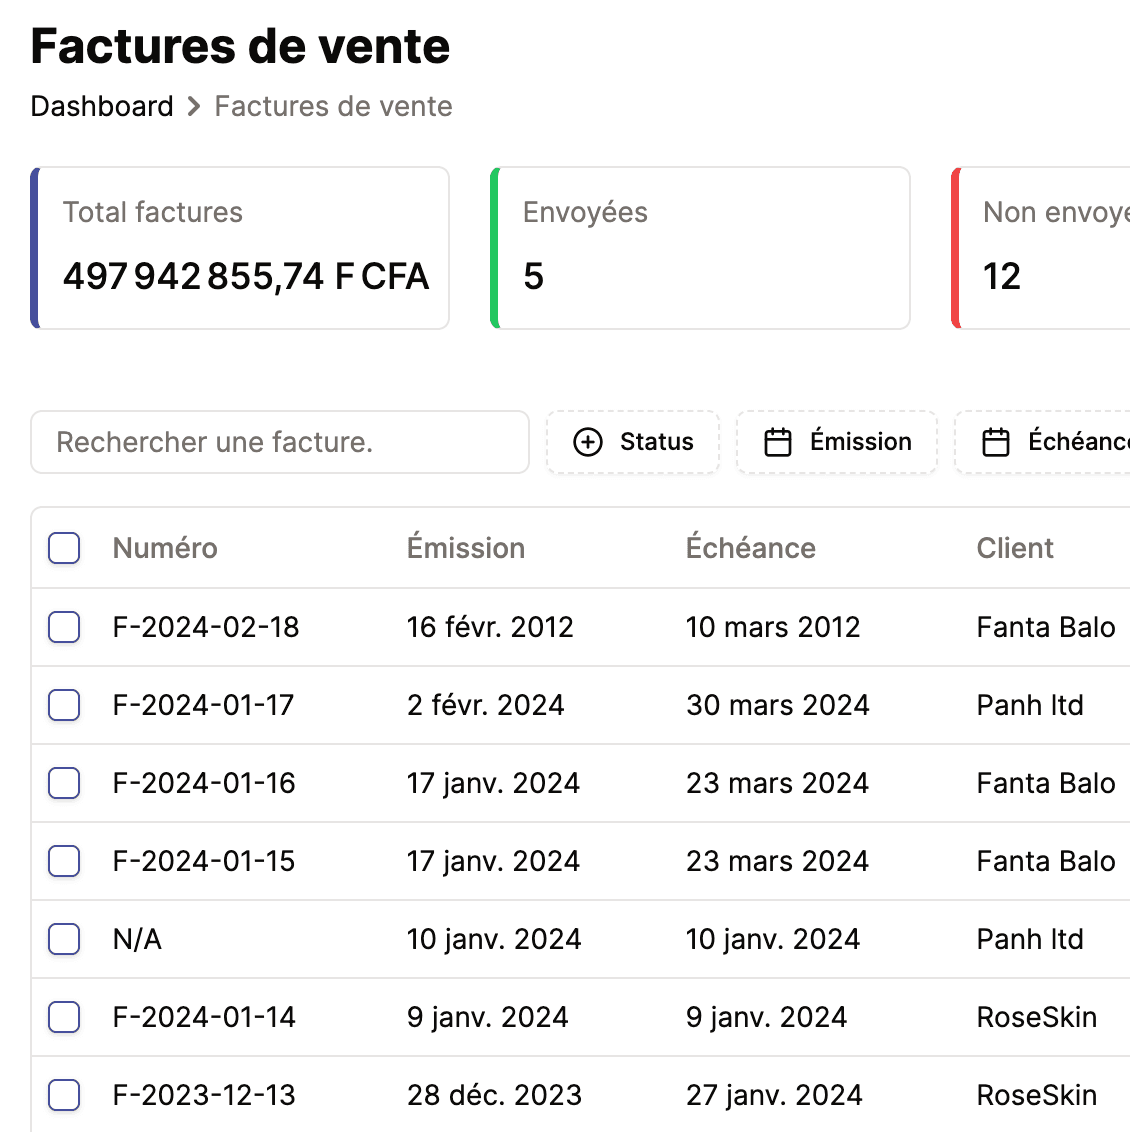Open invoice F-2024-01-16 from the table
1130x1132 pixels.
coord(203,783)
